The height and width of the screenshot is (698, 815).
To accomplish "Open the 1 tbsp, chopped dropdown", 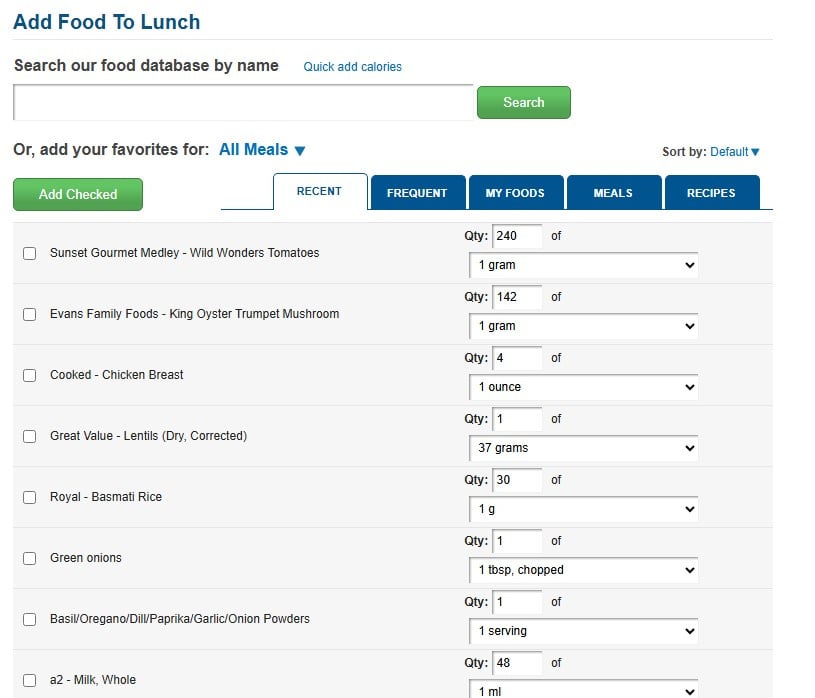I will tap(583, 570).
